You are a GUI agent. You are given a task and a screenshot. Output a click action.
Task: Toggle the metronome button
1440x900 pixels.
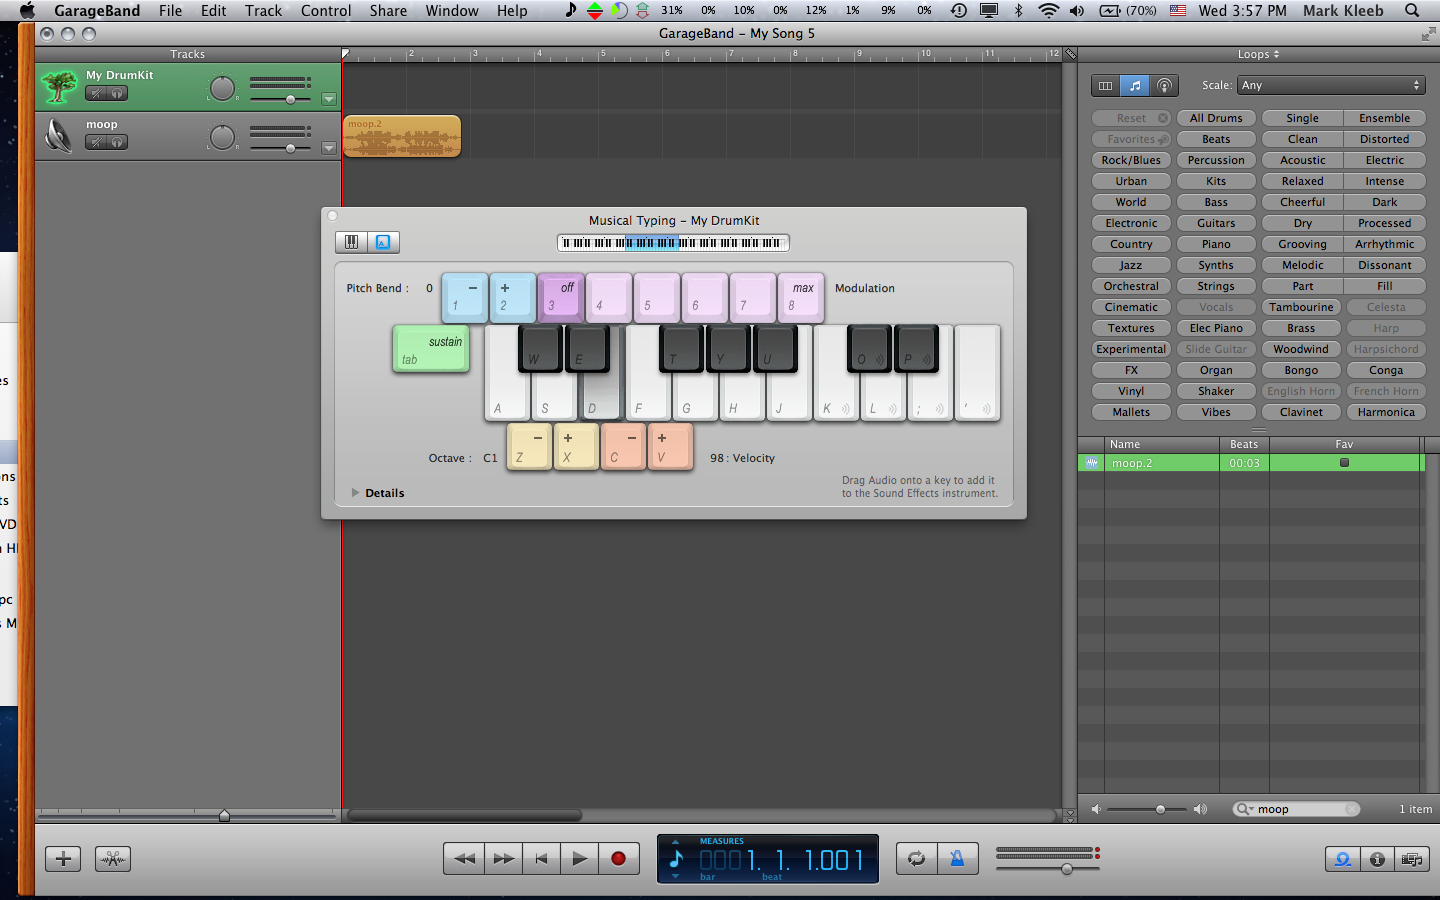(957, 858)
